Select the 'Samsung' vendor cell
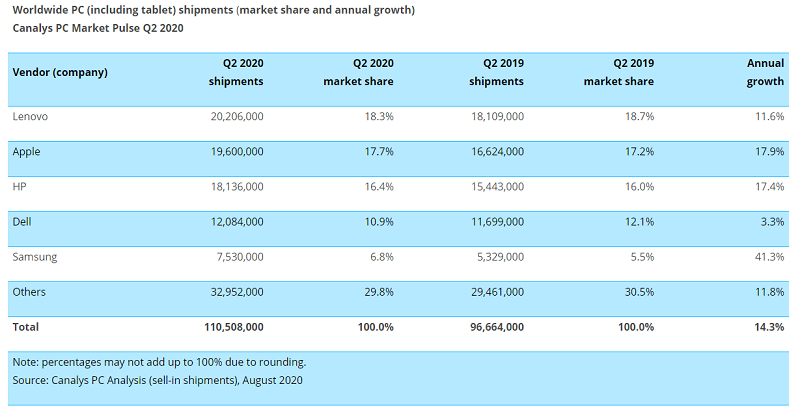This screenshot has width=800, height=410. coord(35,257)
